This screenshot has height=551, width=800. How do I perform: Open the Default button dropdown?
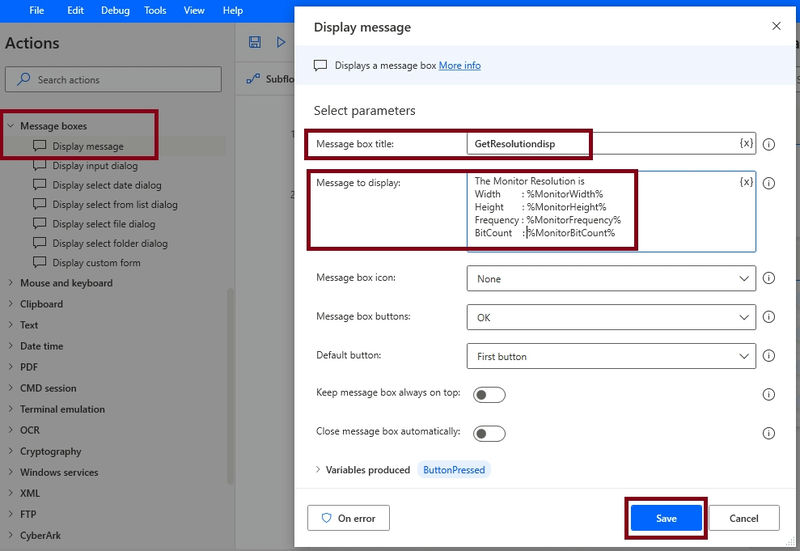point(611,356)
